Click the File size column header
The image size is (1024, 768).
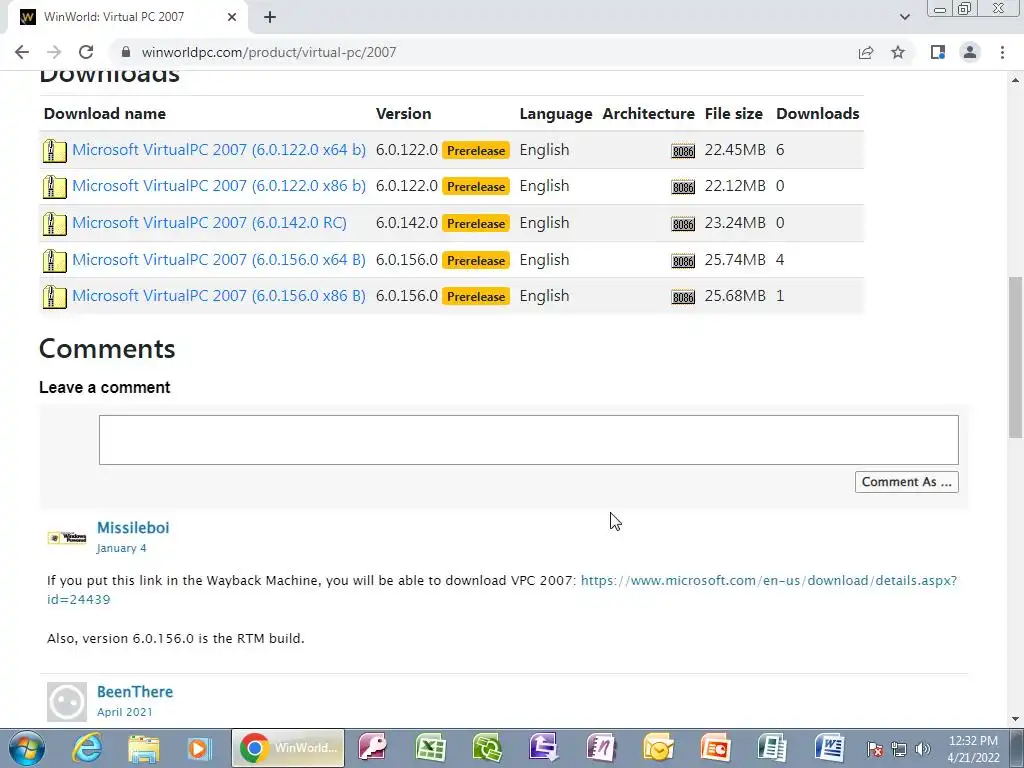coord(733,114)
